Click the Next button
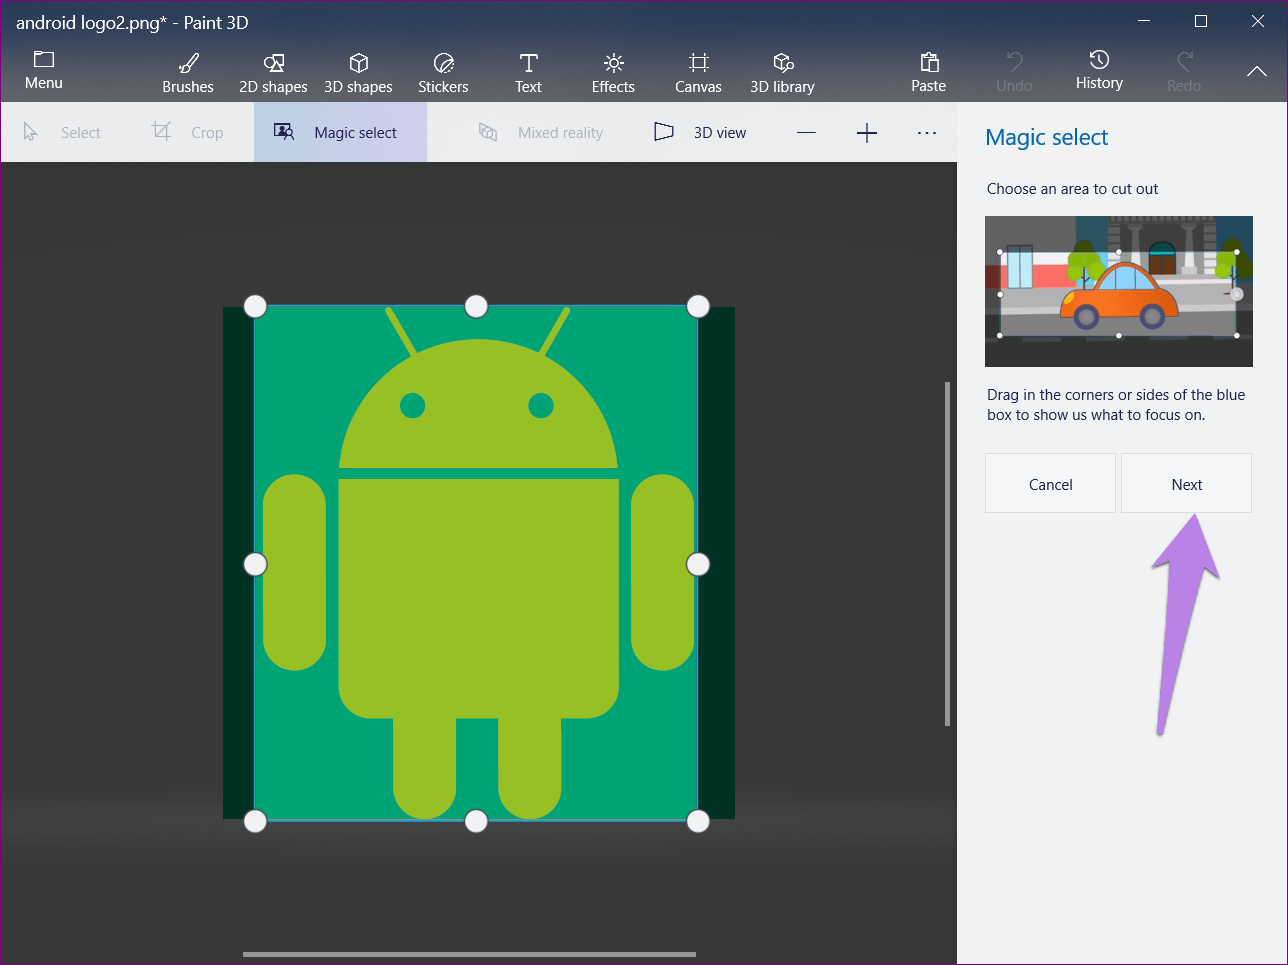This screenshot has height=965, width=1288. [1186, 484]
